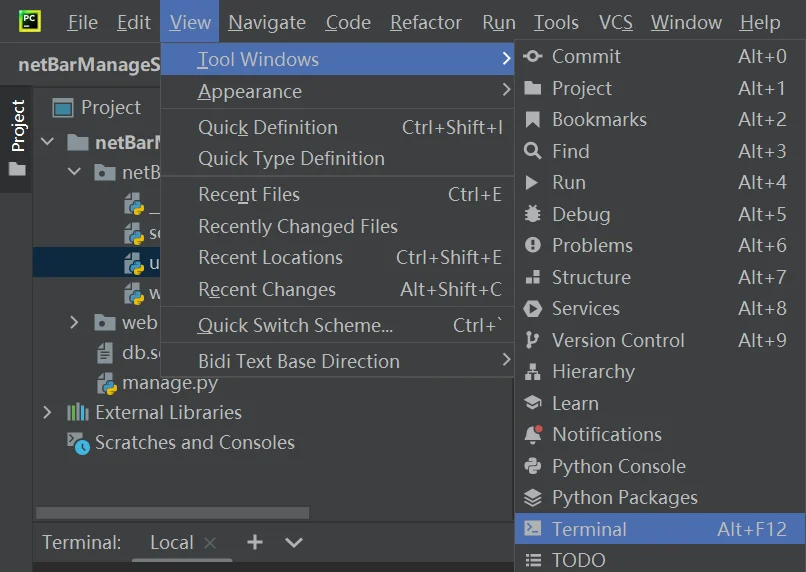Screen dimensions: 806x572
Task: Open terminal session dropdown chevron
Action: [x=294, y=542]
